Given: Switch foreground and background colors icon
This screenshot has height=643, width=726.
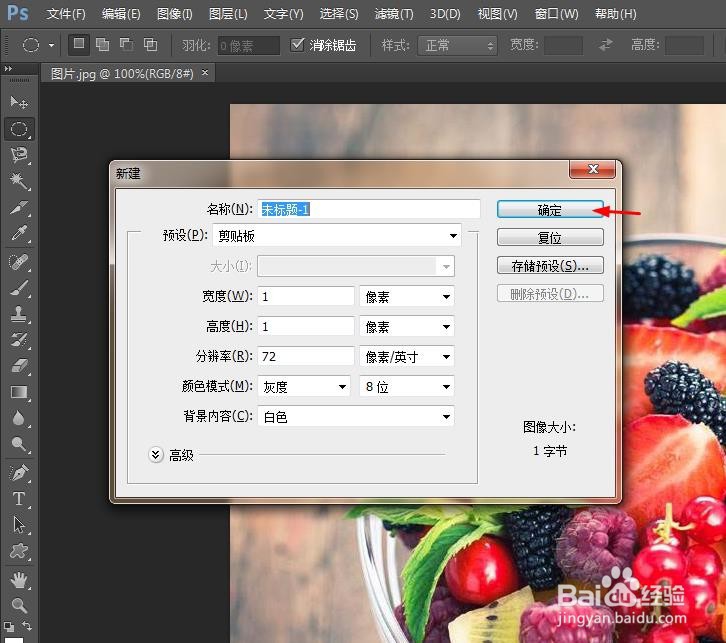Looking at the screenshot, I should pyautogui.click(x=27, y=626).
